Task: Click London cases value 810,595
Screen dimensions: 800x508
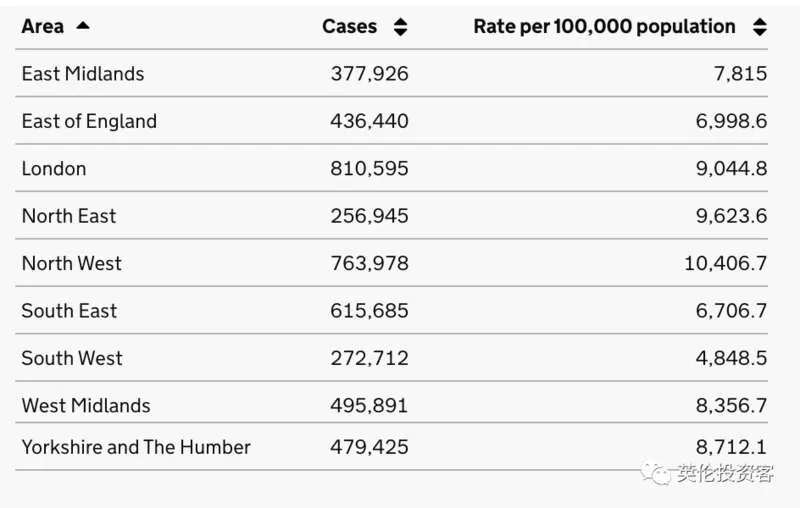Action: click(369, 169)
